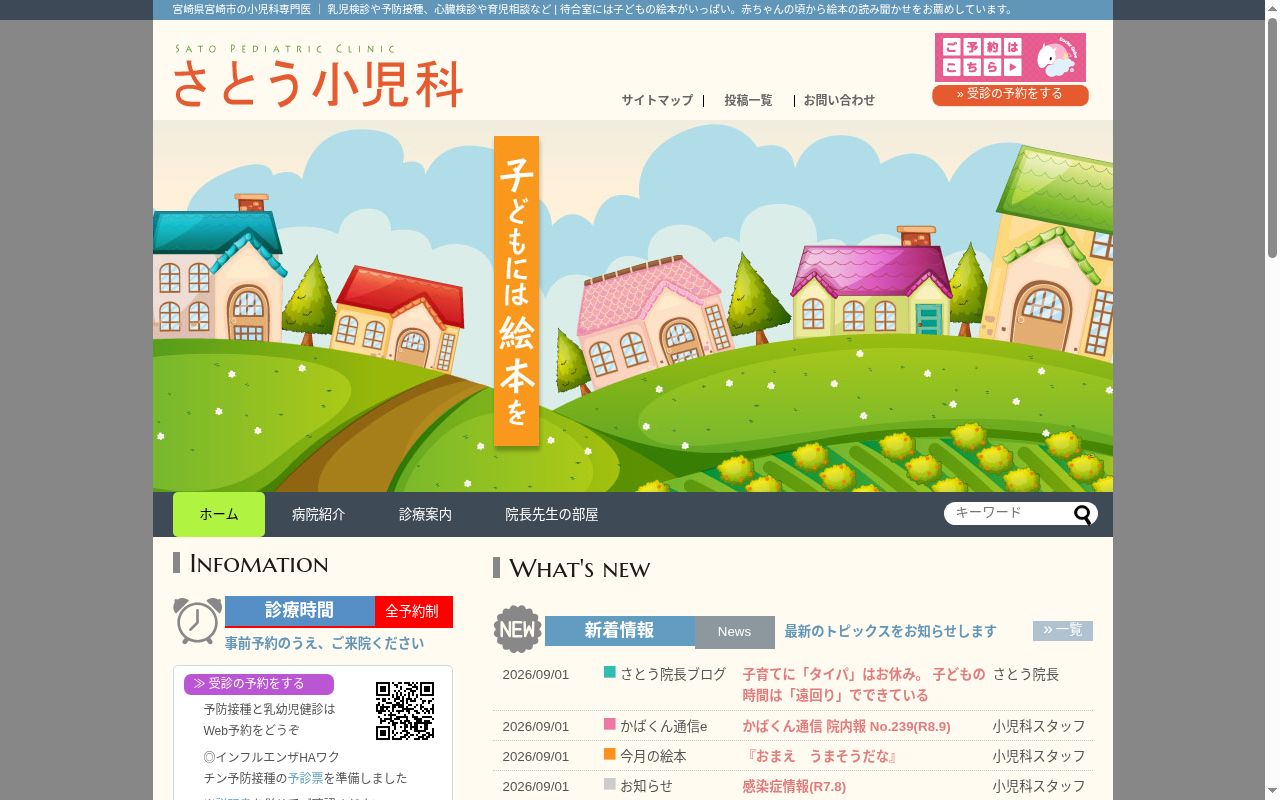Click the 新着情報 heading tab
This screenshot has width=1280, height=800.
[x=619, y=631]
